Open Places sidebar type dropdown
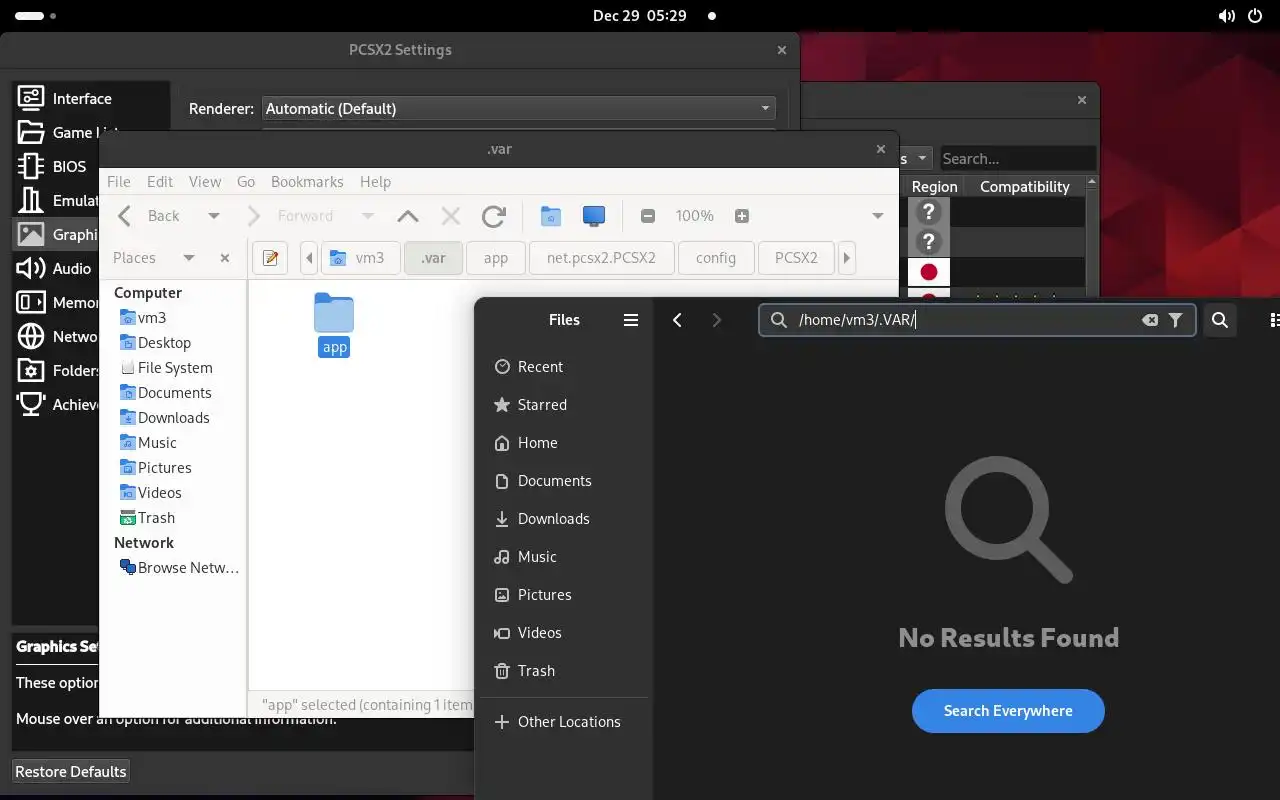The image size is (1280, 800). coord(188,258)
